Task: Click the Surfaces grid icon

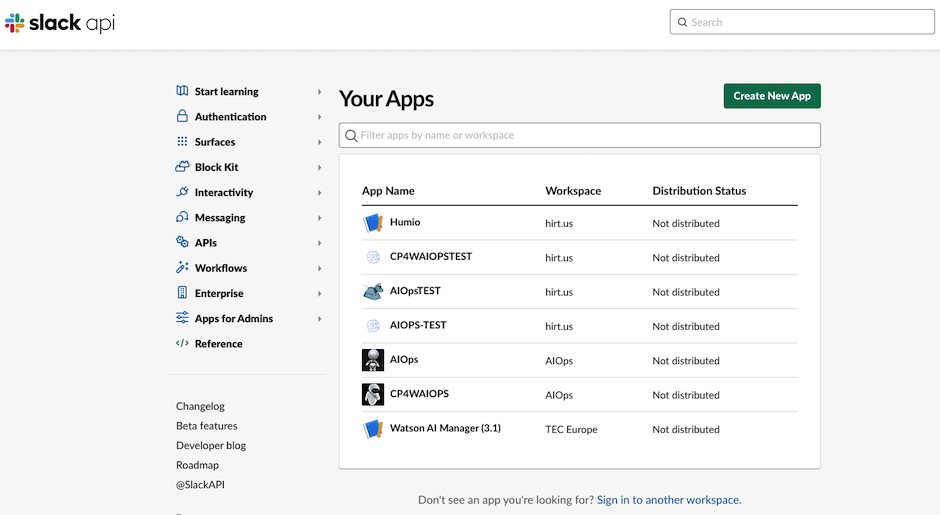Action: pos(182,141)
